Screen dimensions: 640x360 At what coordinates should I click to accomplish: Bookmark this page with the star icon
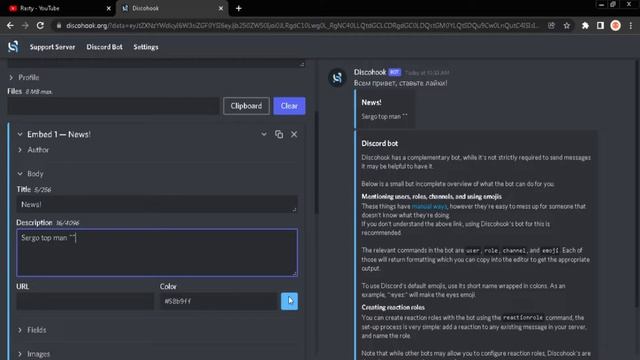(x=567, y=25)
